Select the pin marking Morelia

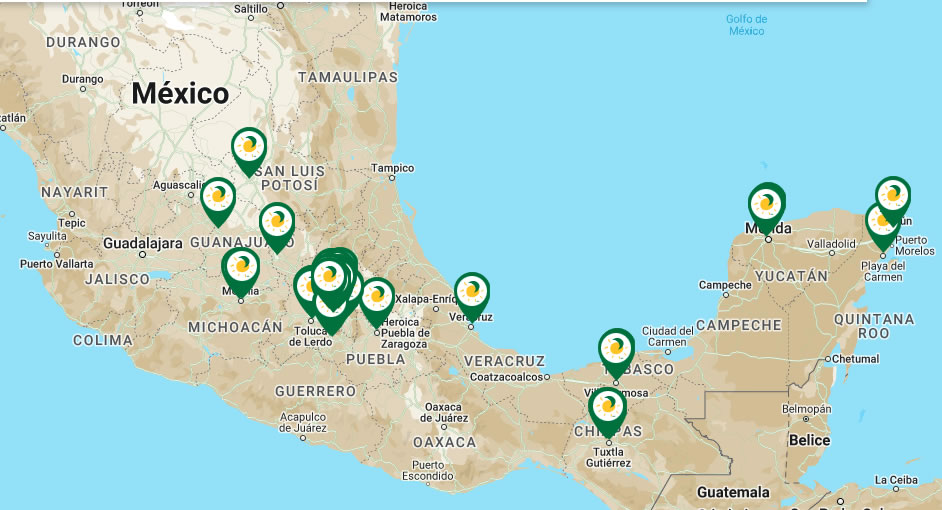coord(241,272)
